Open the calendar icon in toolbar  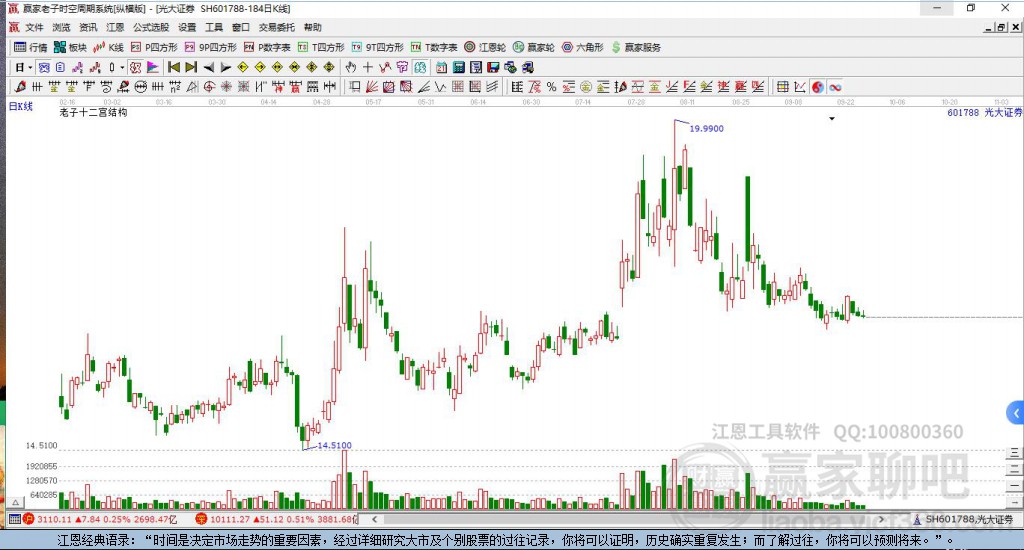pyautogui.click(x=441, y=67)
